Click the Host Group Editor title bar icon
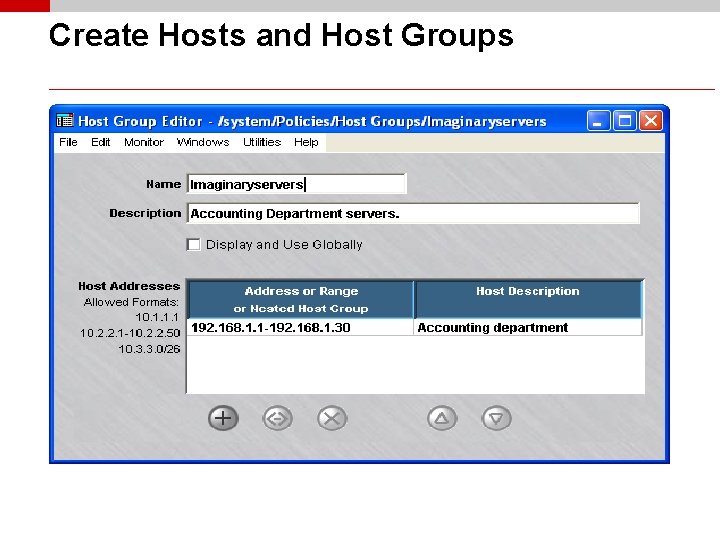Image resolution: width=720 pixels, height=540 pixels. pyautogui.click(x=65, y=121)
